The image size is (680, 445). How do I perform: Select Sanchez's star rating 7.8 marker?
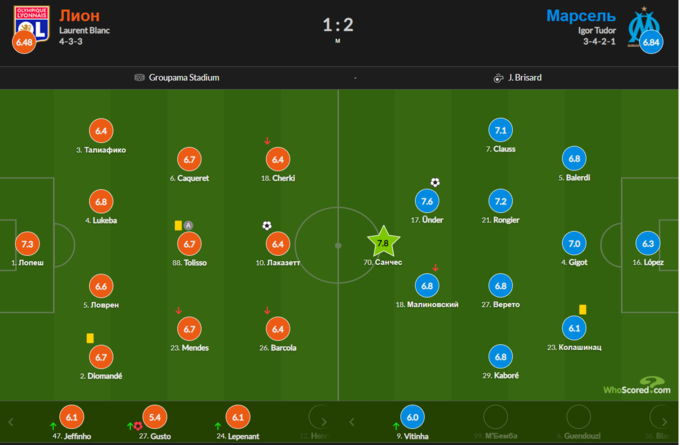(382, 242)
